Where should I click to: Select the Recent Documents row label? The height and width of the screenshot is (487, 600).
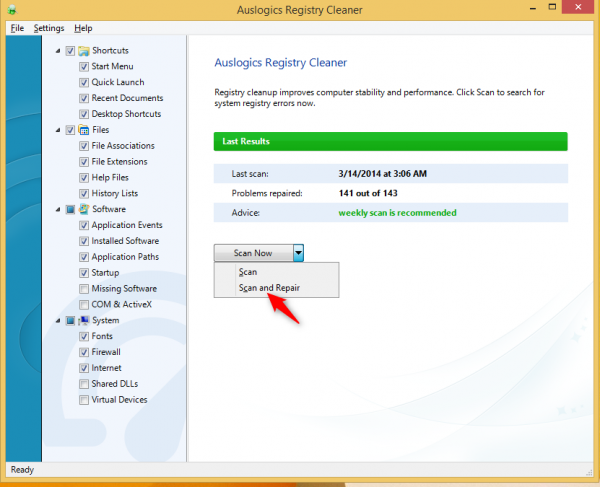pyautogui.click(x=127, y=98)
